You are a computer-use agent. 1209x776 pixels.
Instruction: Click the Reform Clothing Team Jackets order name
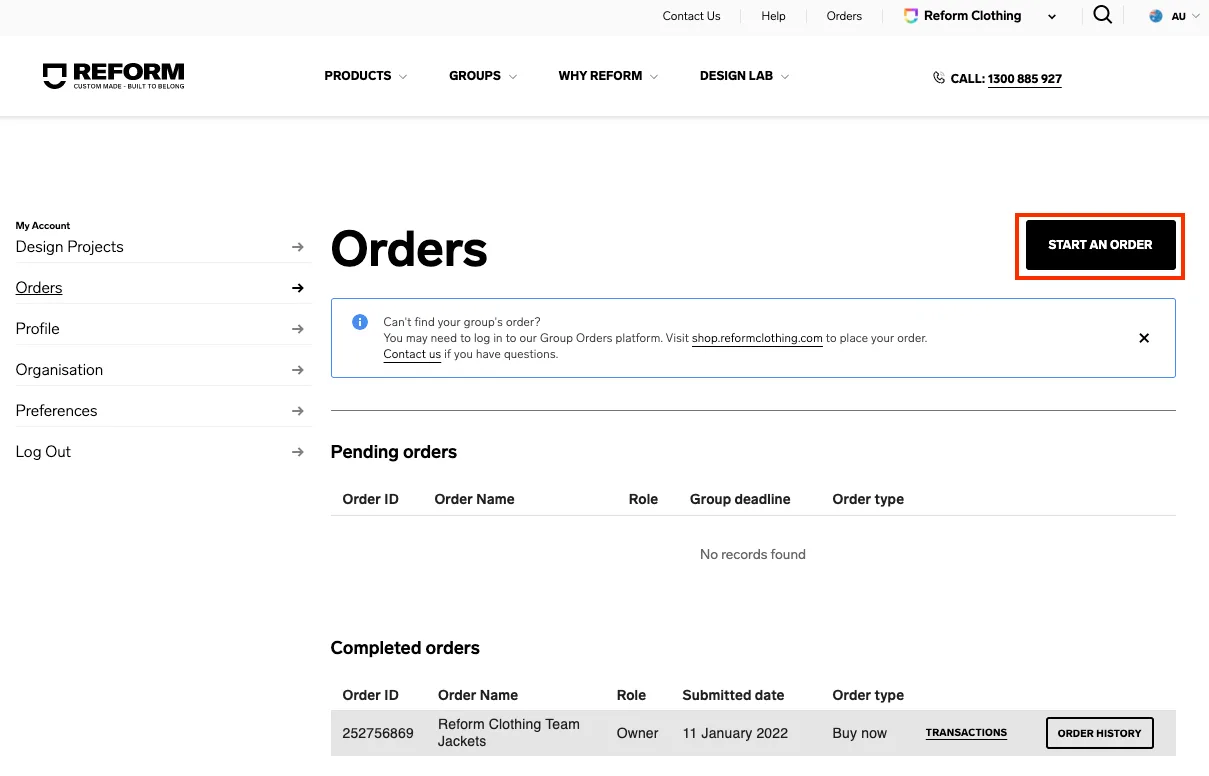pyautogui.click(x=509, y=733)
